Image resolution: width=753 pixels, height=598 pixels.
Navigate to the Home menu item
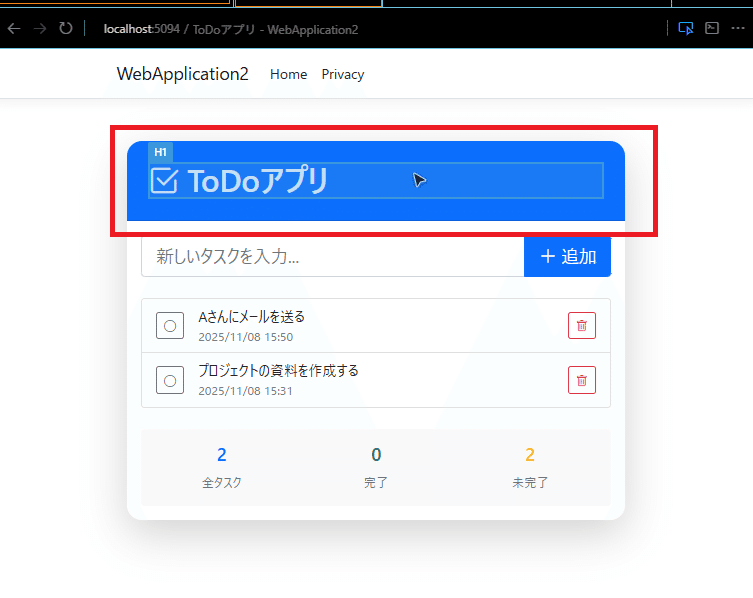288,74
